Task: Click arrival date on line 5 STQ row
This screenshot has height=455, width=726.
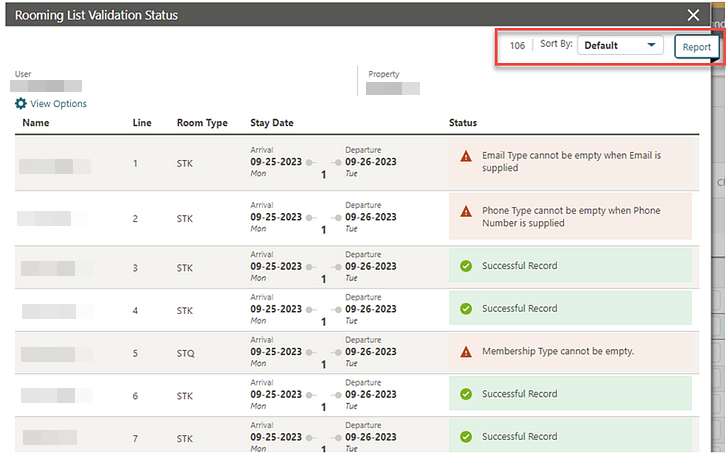Action: pos(276,352)
